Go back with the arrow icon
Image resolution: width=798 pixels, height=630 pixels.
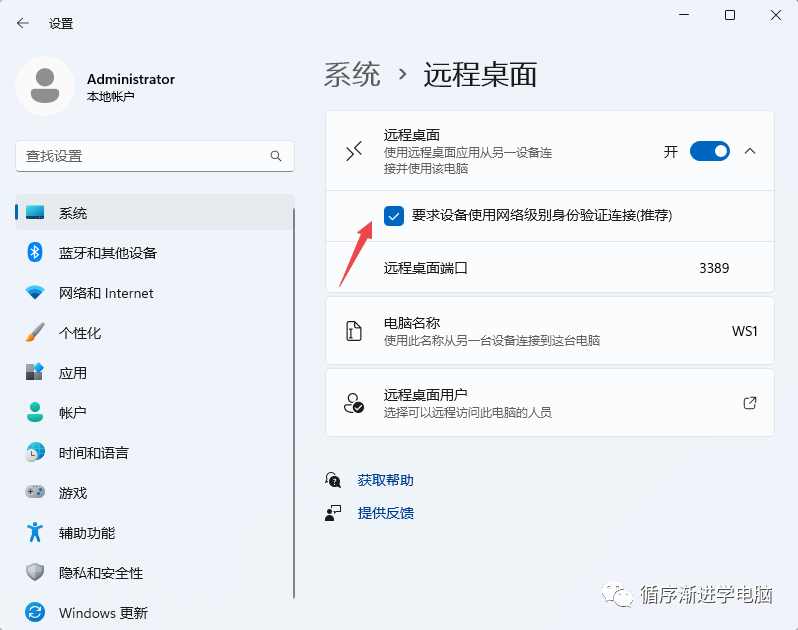[23, 23]
